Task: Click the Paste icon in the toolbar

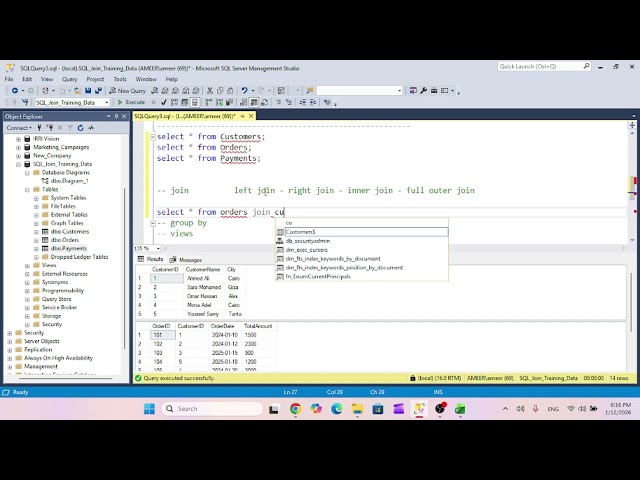Action: click(x=230, y=91)
